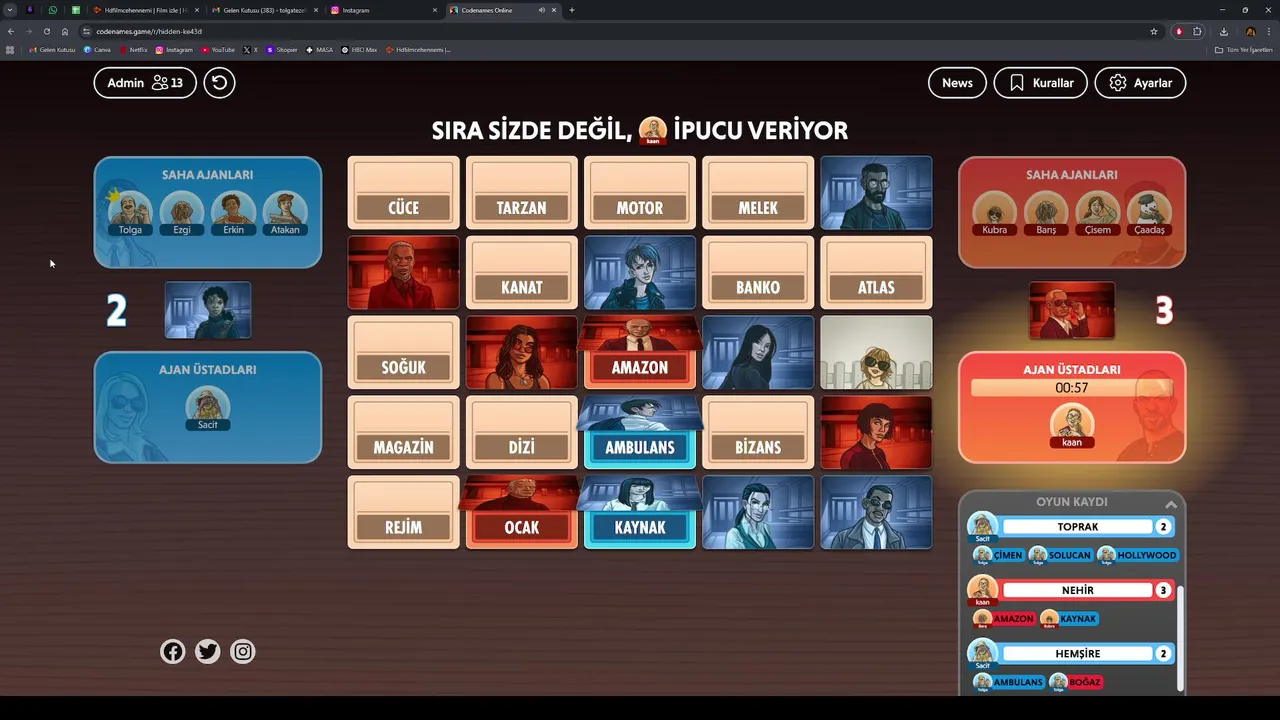Select the SOĞUK word card
This screenshot has height=720, width=1280.
[x=403, y=353]
